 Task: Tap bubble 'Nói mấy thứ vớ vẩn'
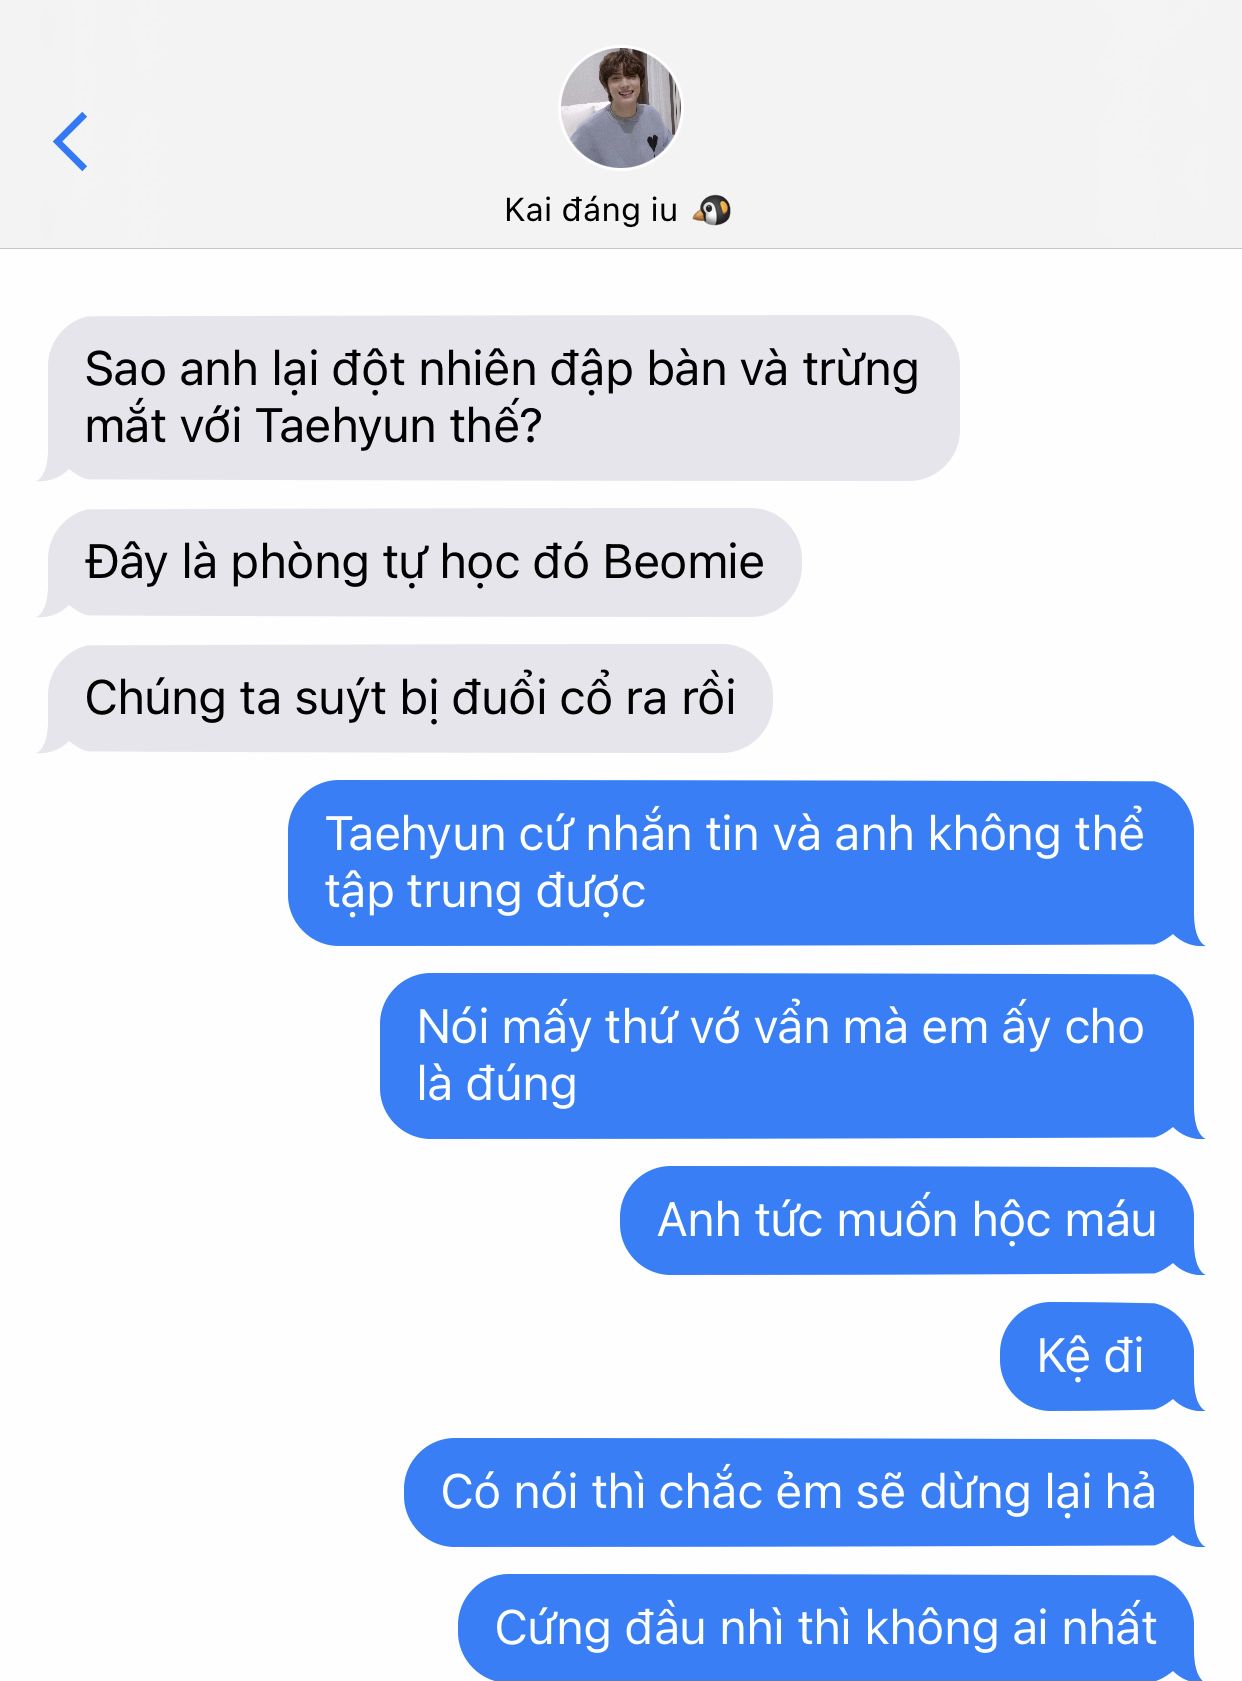(x=792, y=1056)
